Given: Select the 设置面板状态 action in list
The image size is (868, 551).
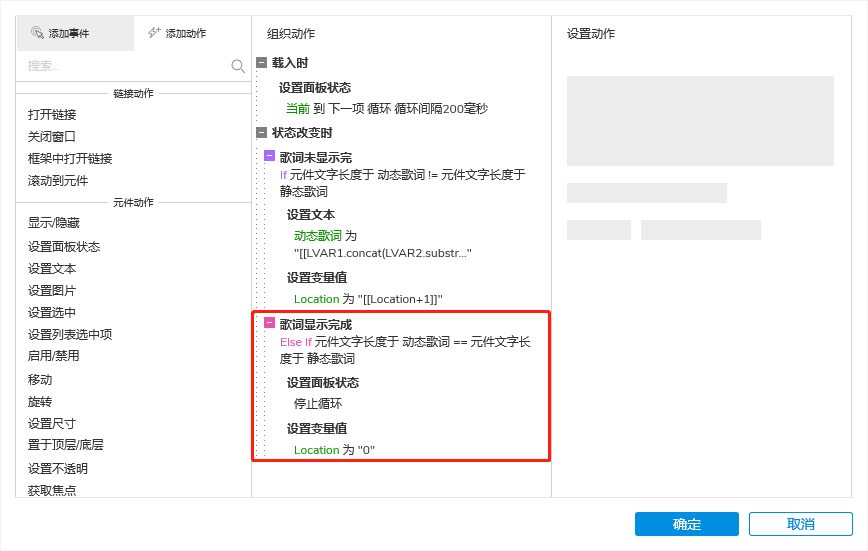Looking at the screenshot, I should tap(64, 247).
